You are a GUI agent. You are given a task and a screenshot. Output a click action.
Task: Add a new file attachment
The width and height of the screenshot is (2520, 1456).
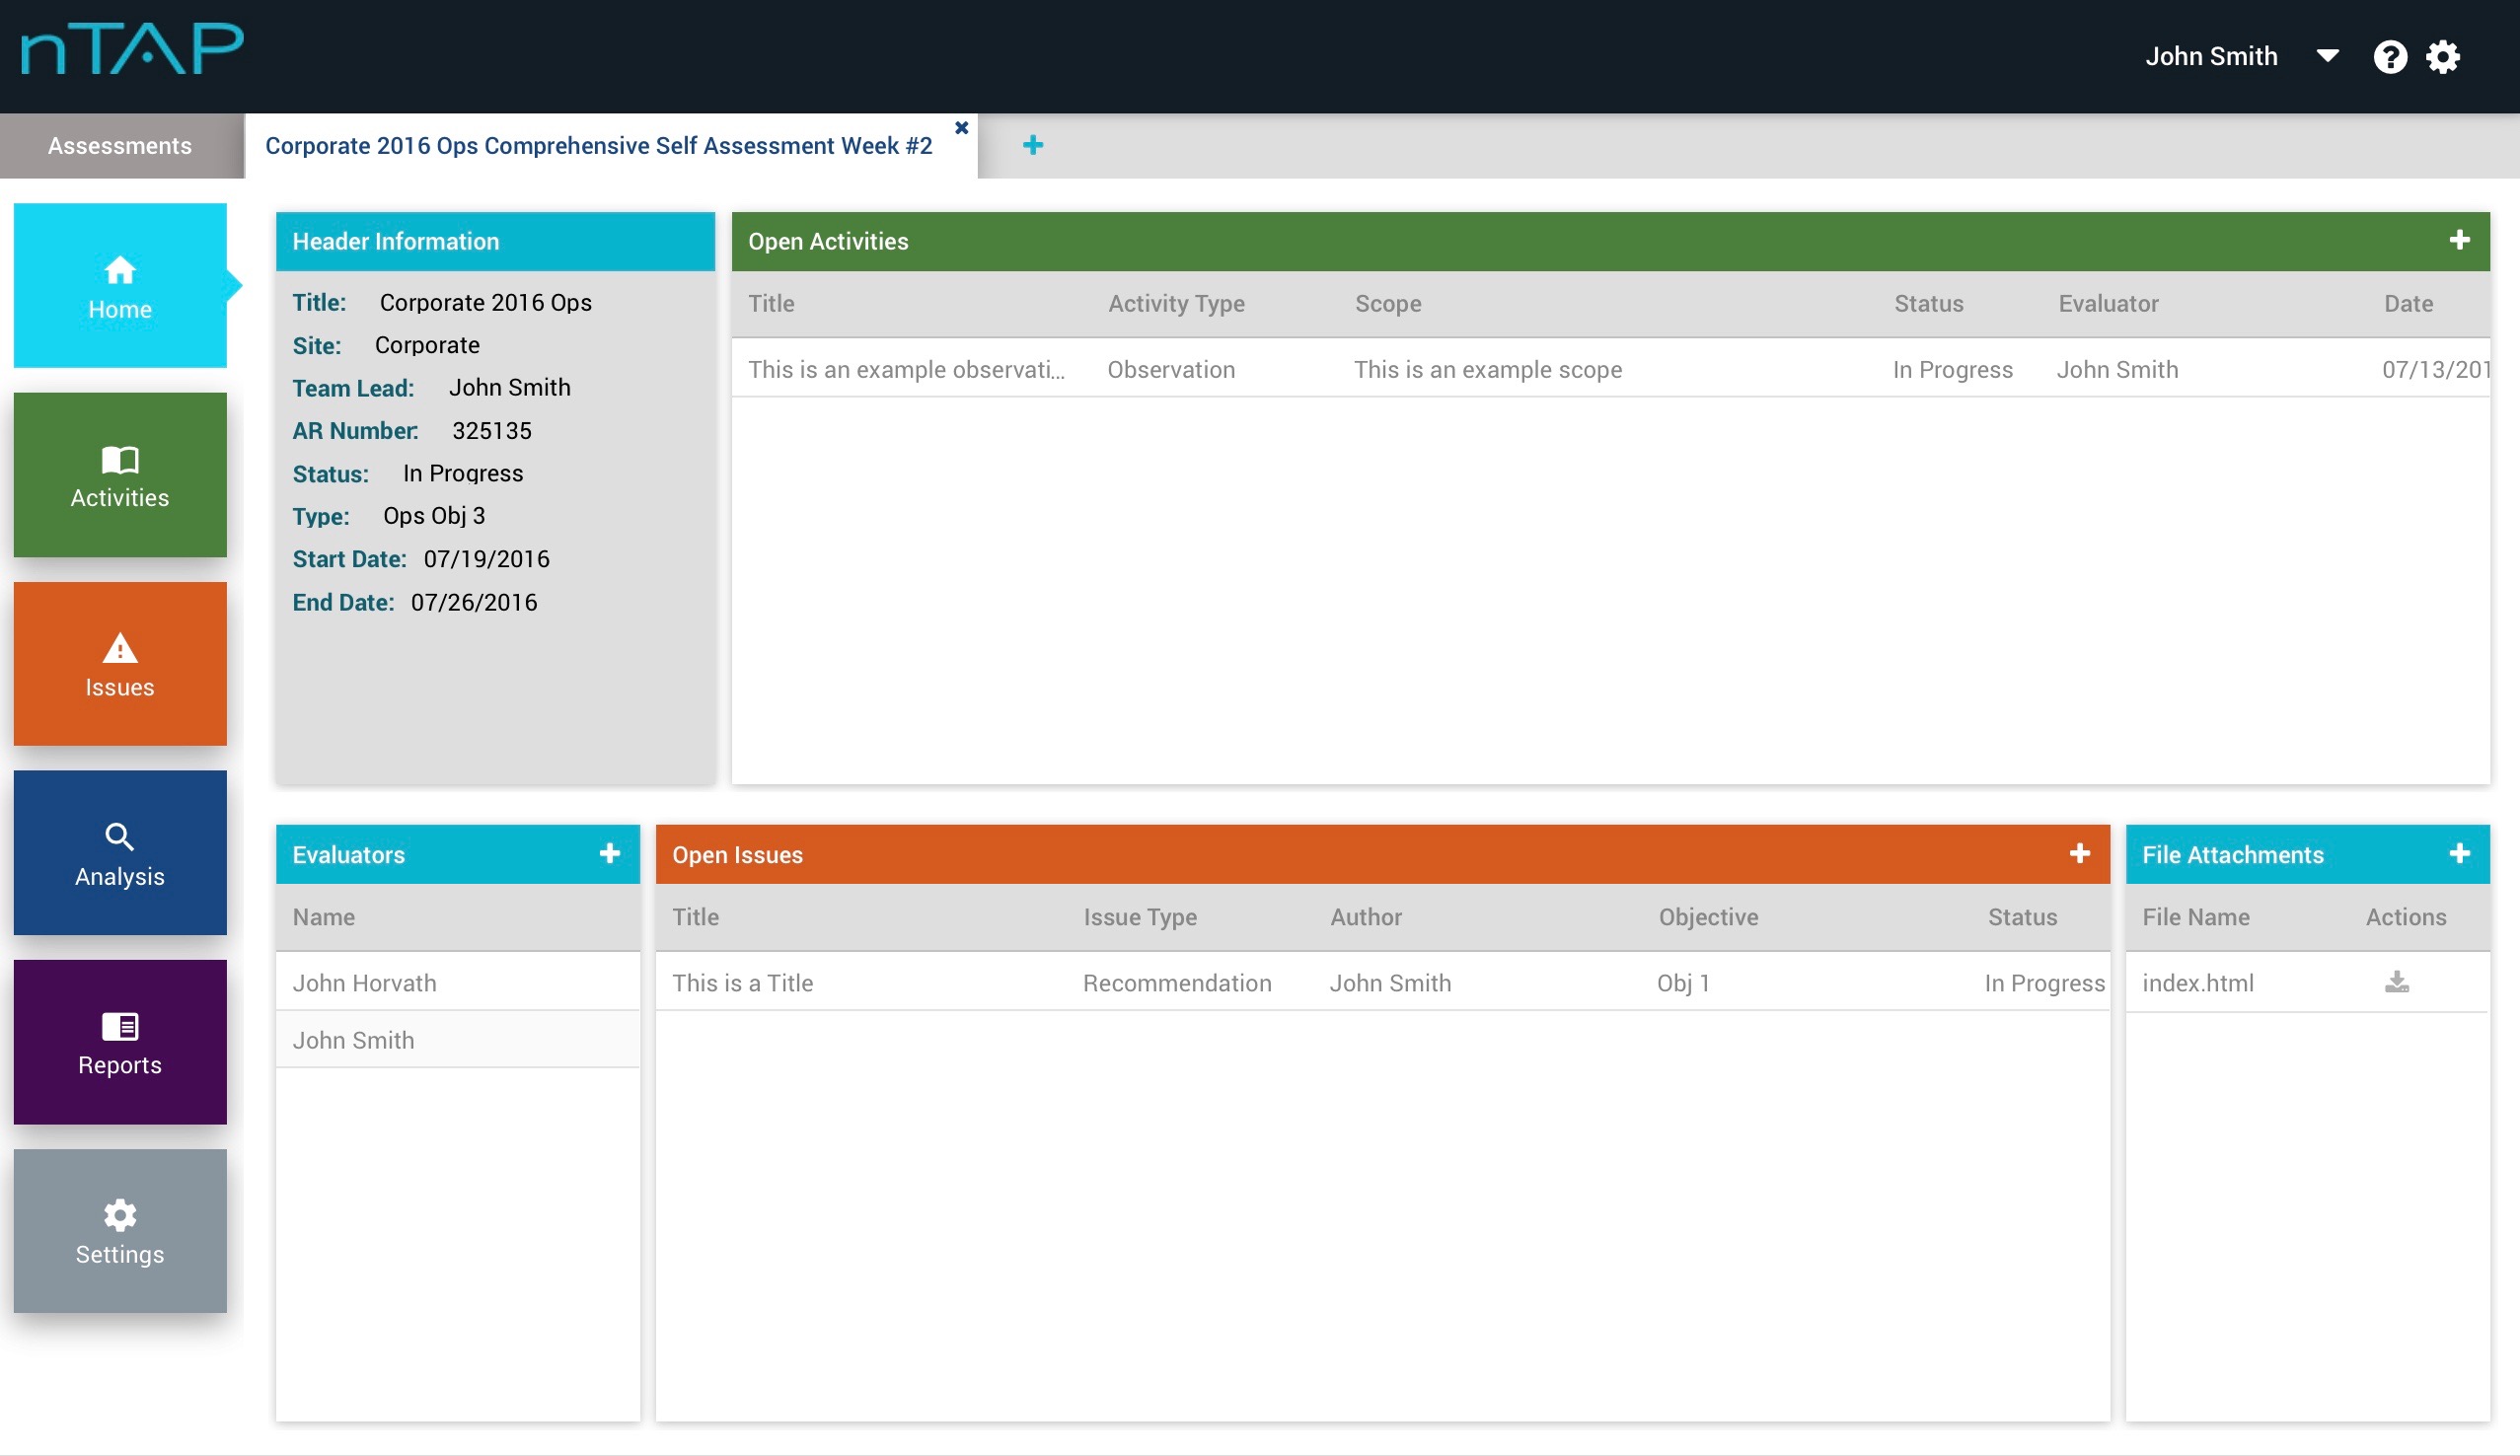[x=2460, y=854]
